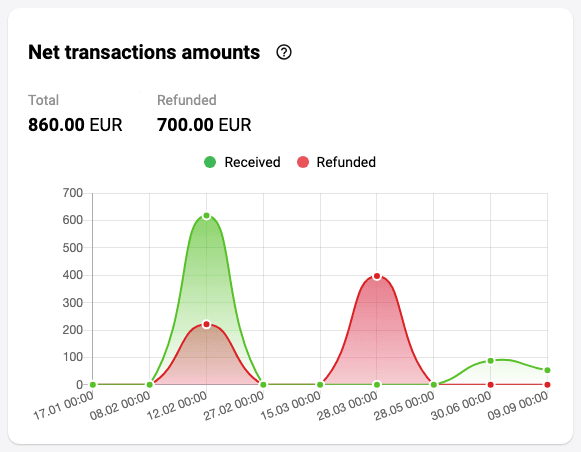Select the red Refunded point on 12.02
Image resolution: width=581 pixels, height=452 pixels.
click(x=206, y=325)
